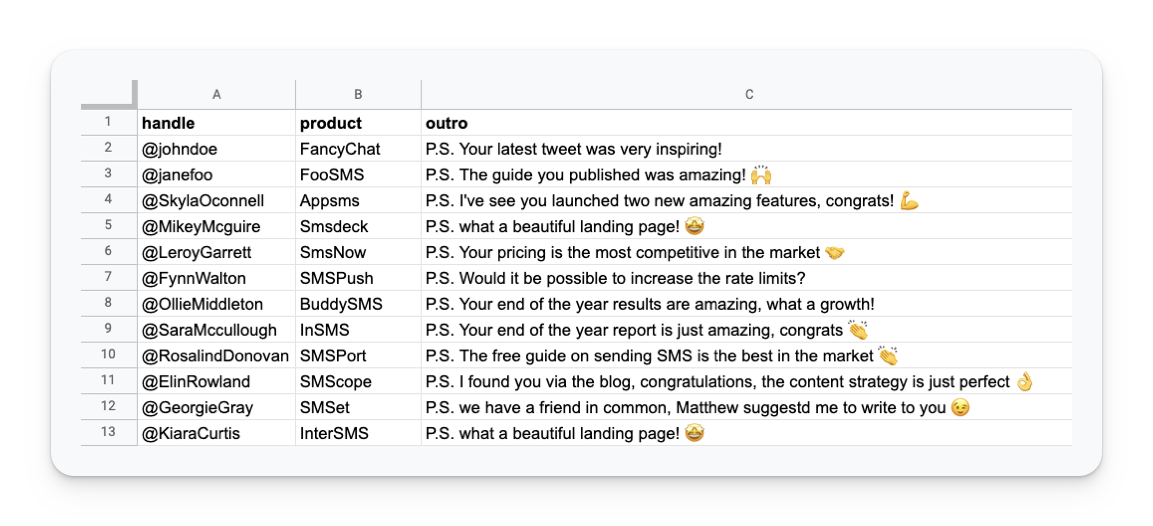Click the @OllieMiddleton handle cell

(216, 304)
